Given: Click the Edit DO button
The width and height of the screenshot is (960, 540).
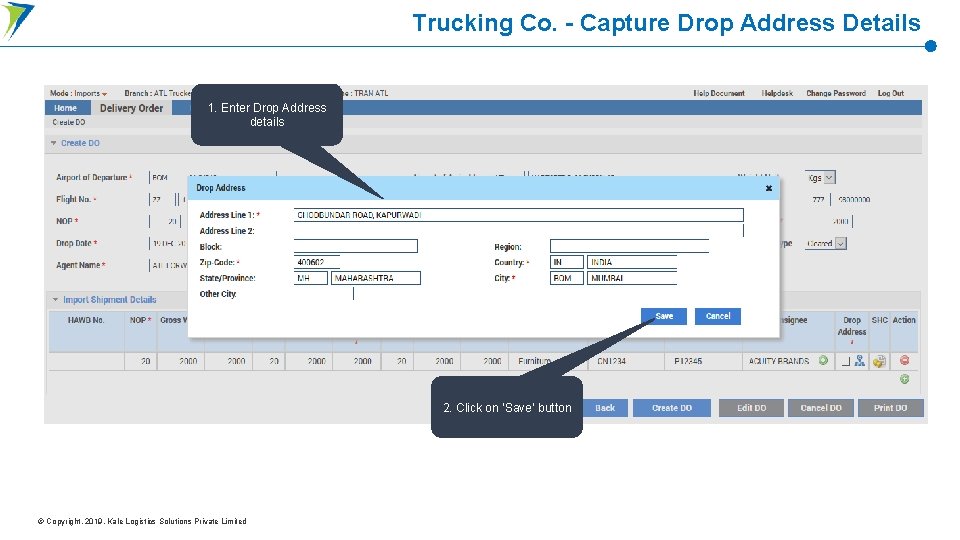Looking at the screenshot, I should pyautogui.click(x=751, y=408).
